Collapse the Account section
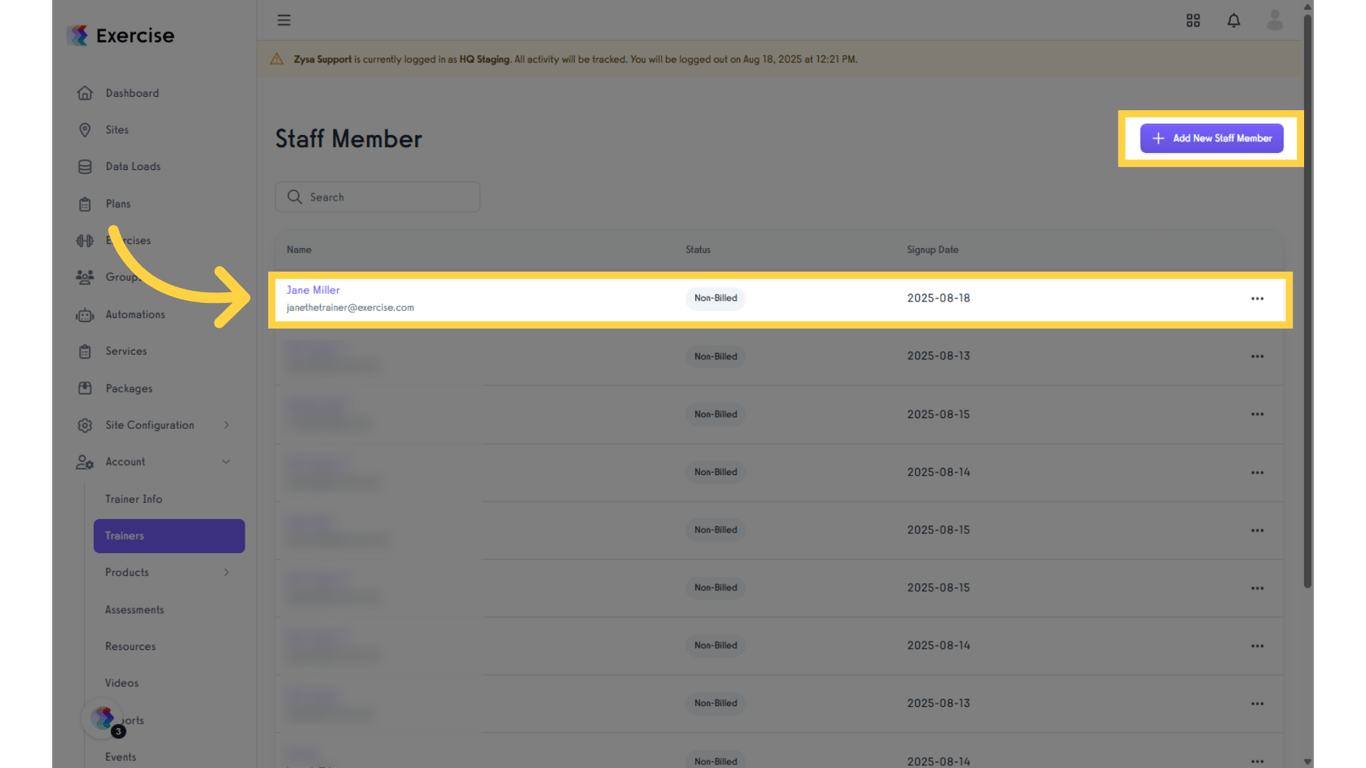This screenshot has width=1366, height=768. [x=226, y=462]
